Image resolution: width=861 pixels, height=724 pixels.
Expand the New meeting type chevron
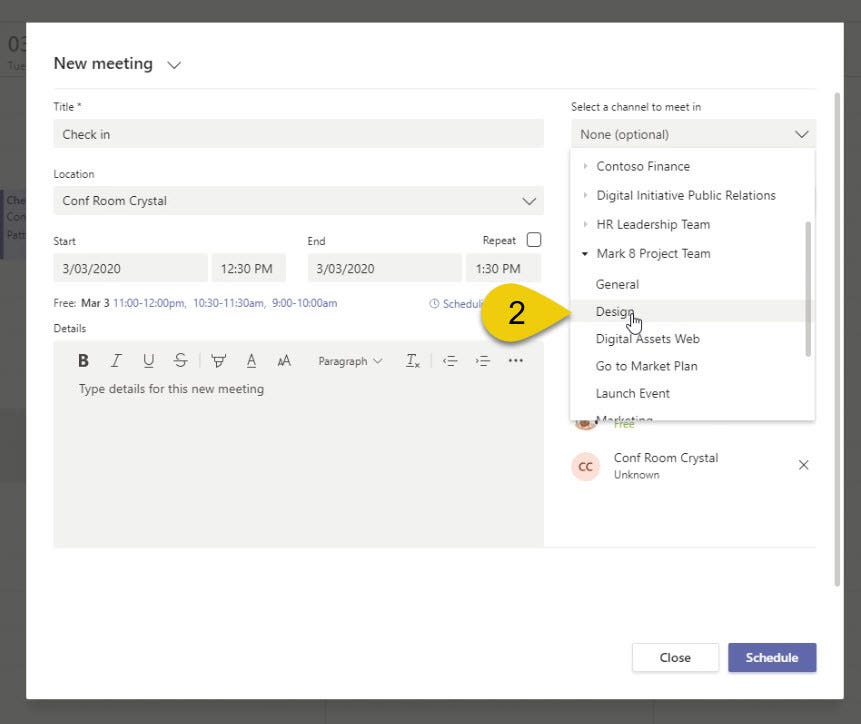tap(172, 64)
